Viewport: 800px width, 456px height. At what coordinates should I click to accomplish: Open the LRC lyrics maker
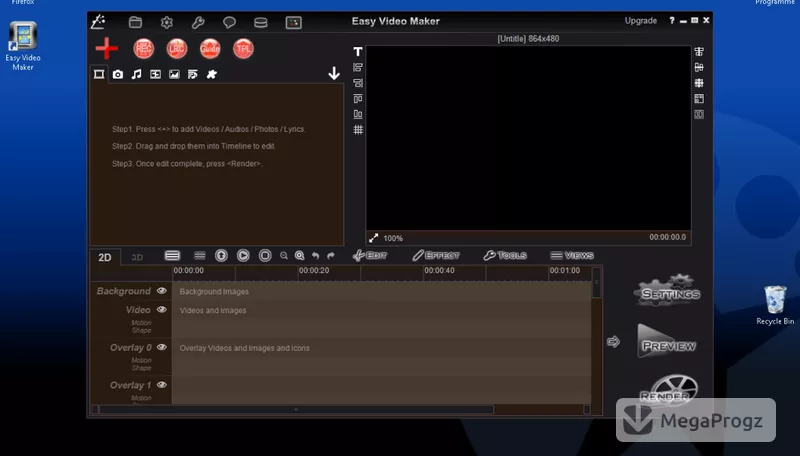tap(177, 48)
